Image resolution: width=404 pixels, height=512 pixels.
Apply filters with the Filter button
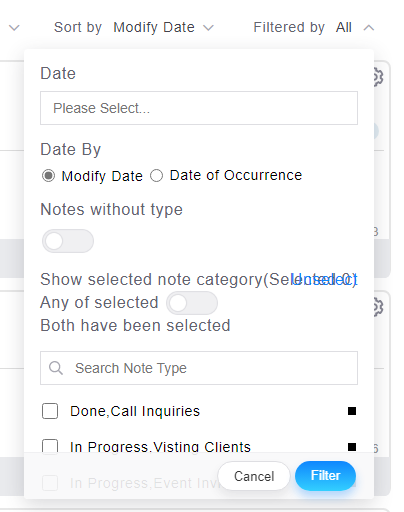325,476
